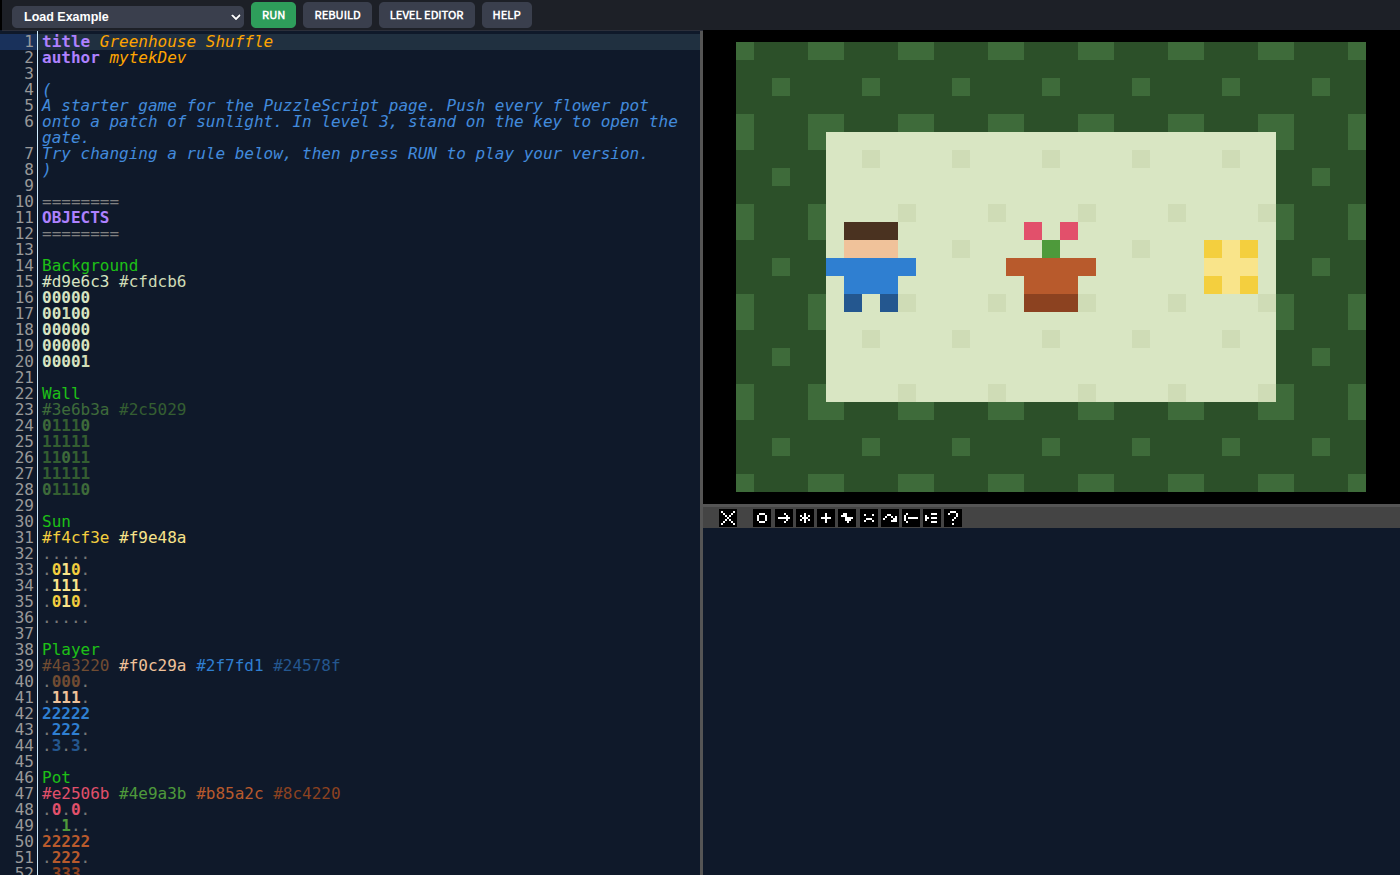
Task: Click the curved arrow icon in console toolbar
Action: point(890,518)
